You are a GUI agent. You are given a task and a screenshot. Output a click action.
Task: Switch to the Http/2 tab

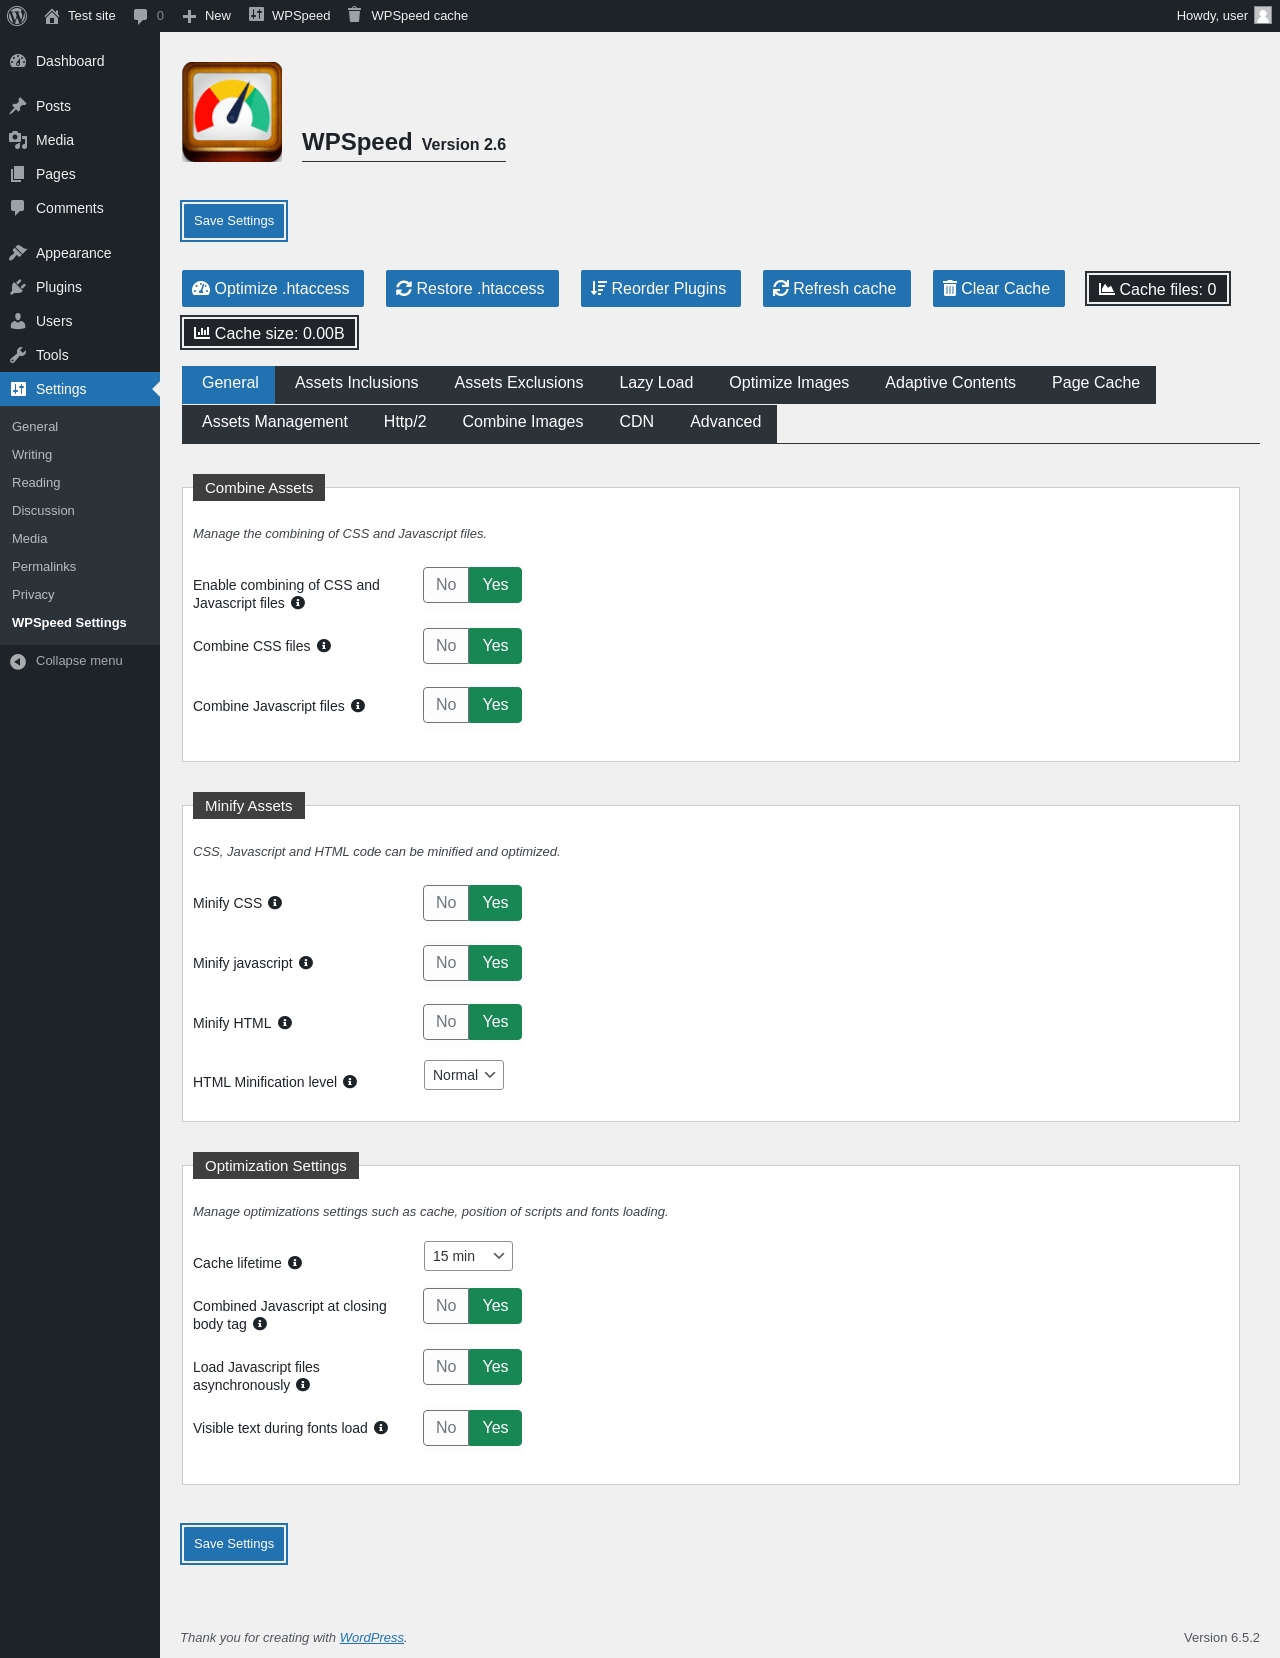tap(405, 422)
